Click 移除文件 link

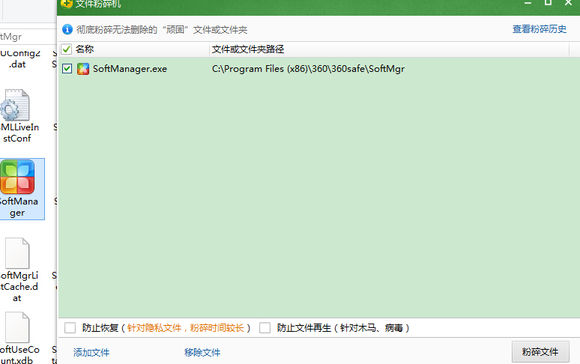tap(202, 352)
